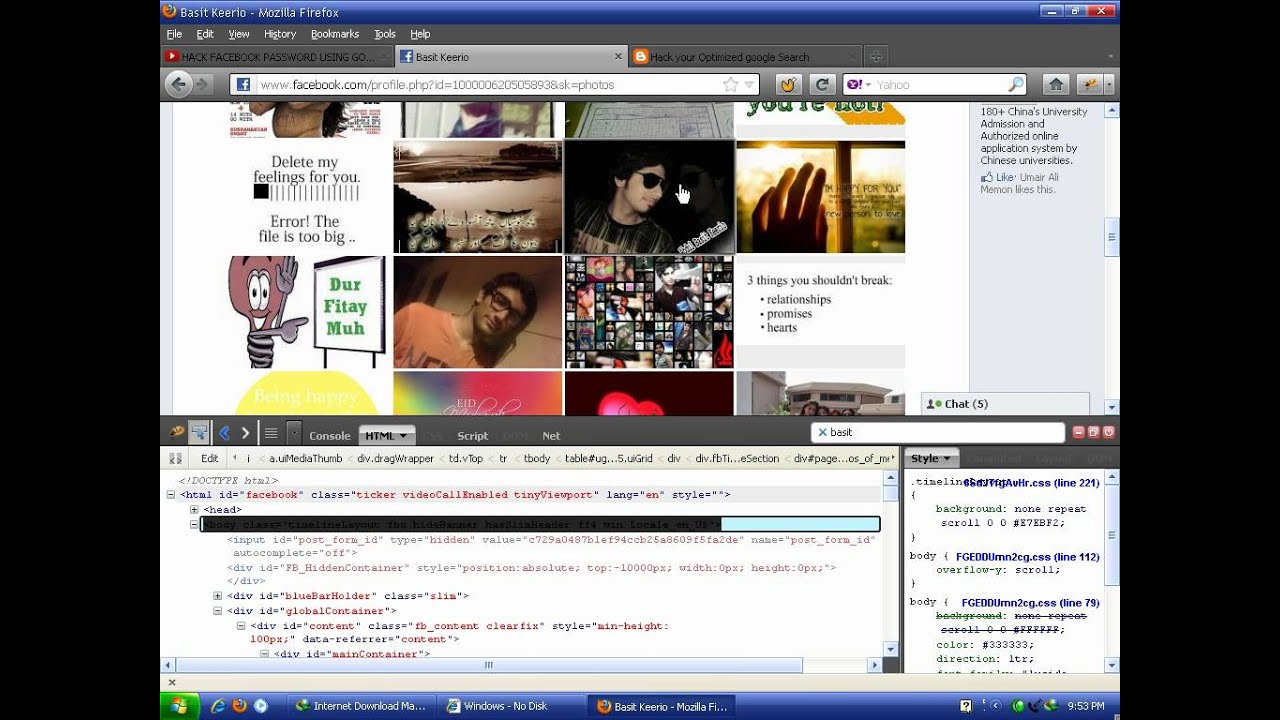Image resolution: width=1280 pixels, height=720 pixels.
Task: Open dropdown beside command line icon
Action: click(x=293, y=433)
